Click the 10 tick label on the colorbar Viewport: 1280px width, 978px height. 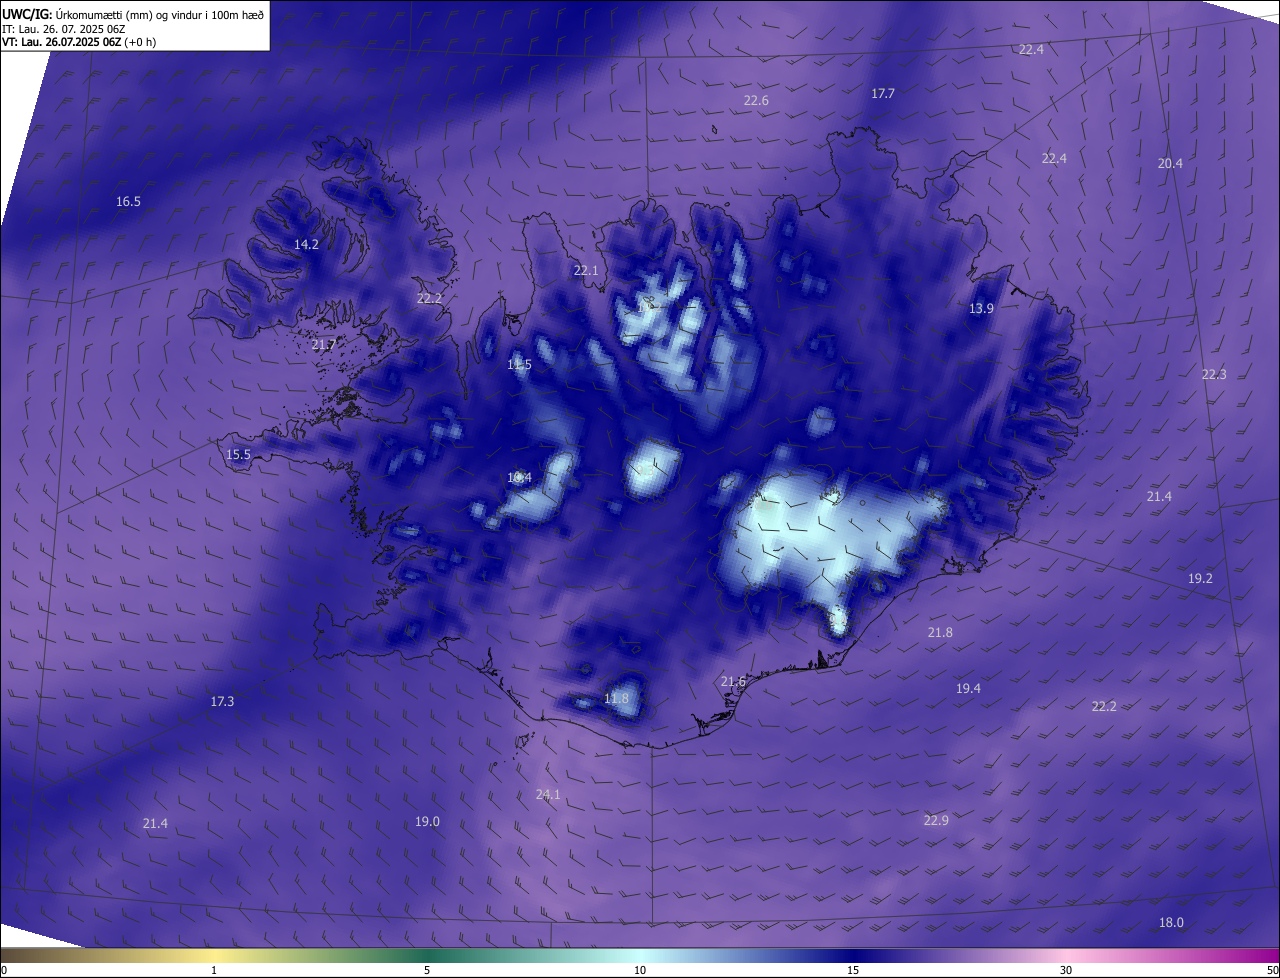tap(640, 971)
